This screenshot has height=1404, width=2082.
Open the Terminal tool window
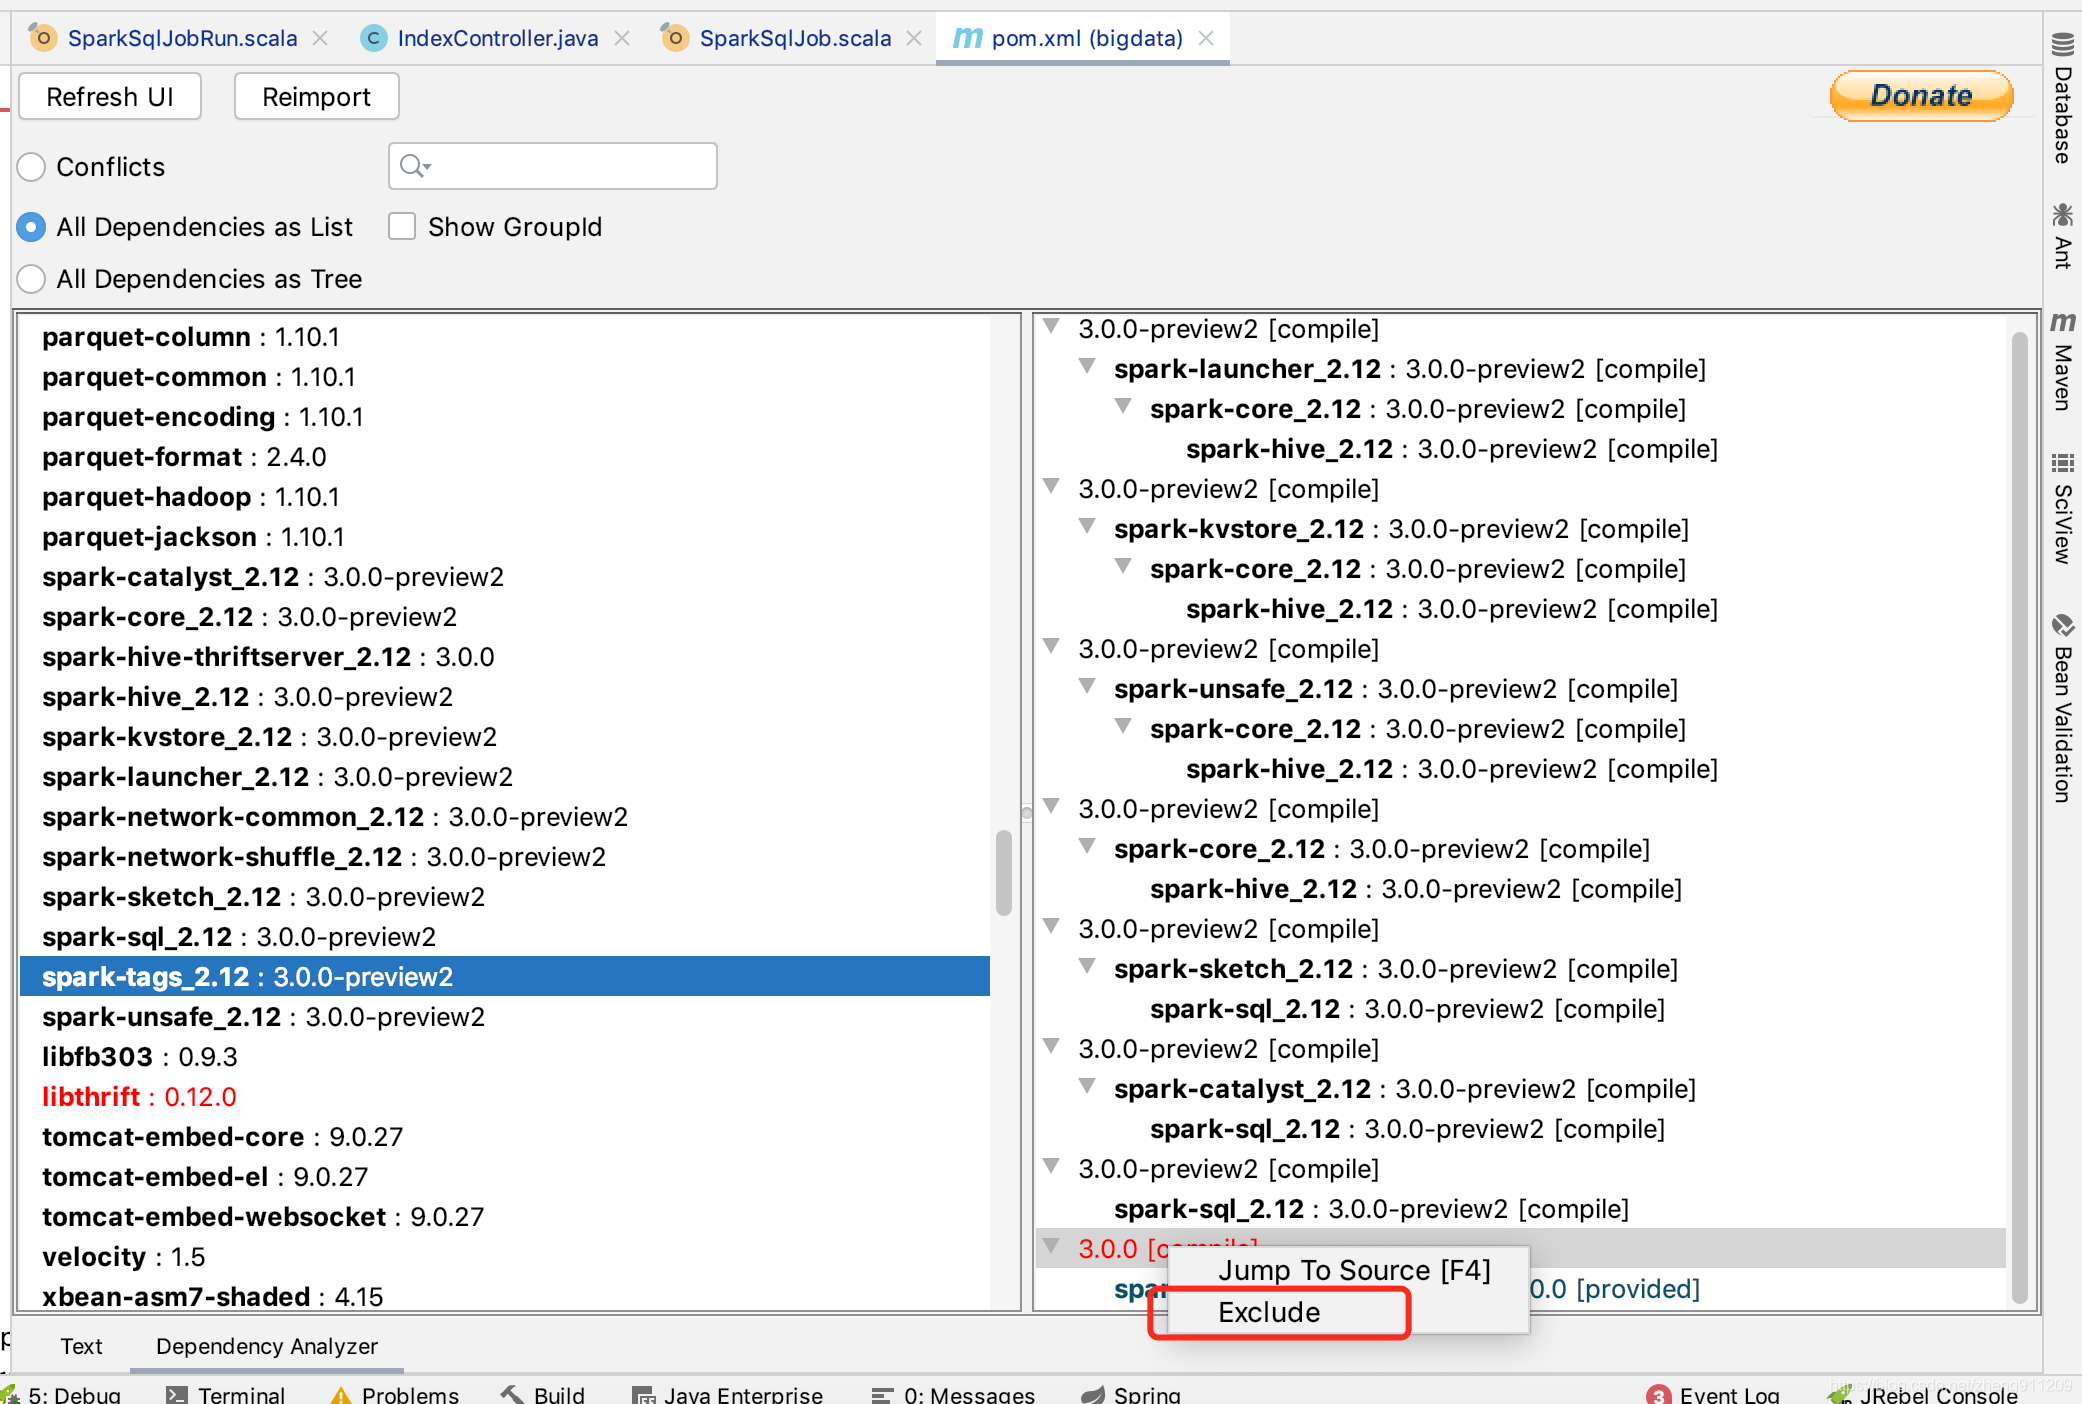click(x=226, y=1394)
